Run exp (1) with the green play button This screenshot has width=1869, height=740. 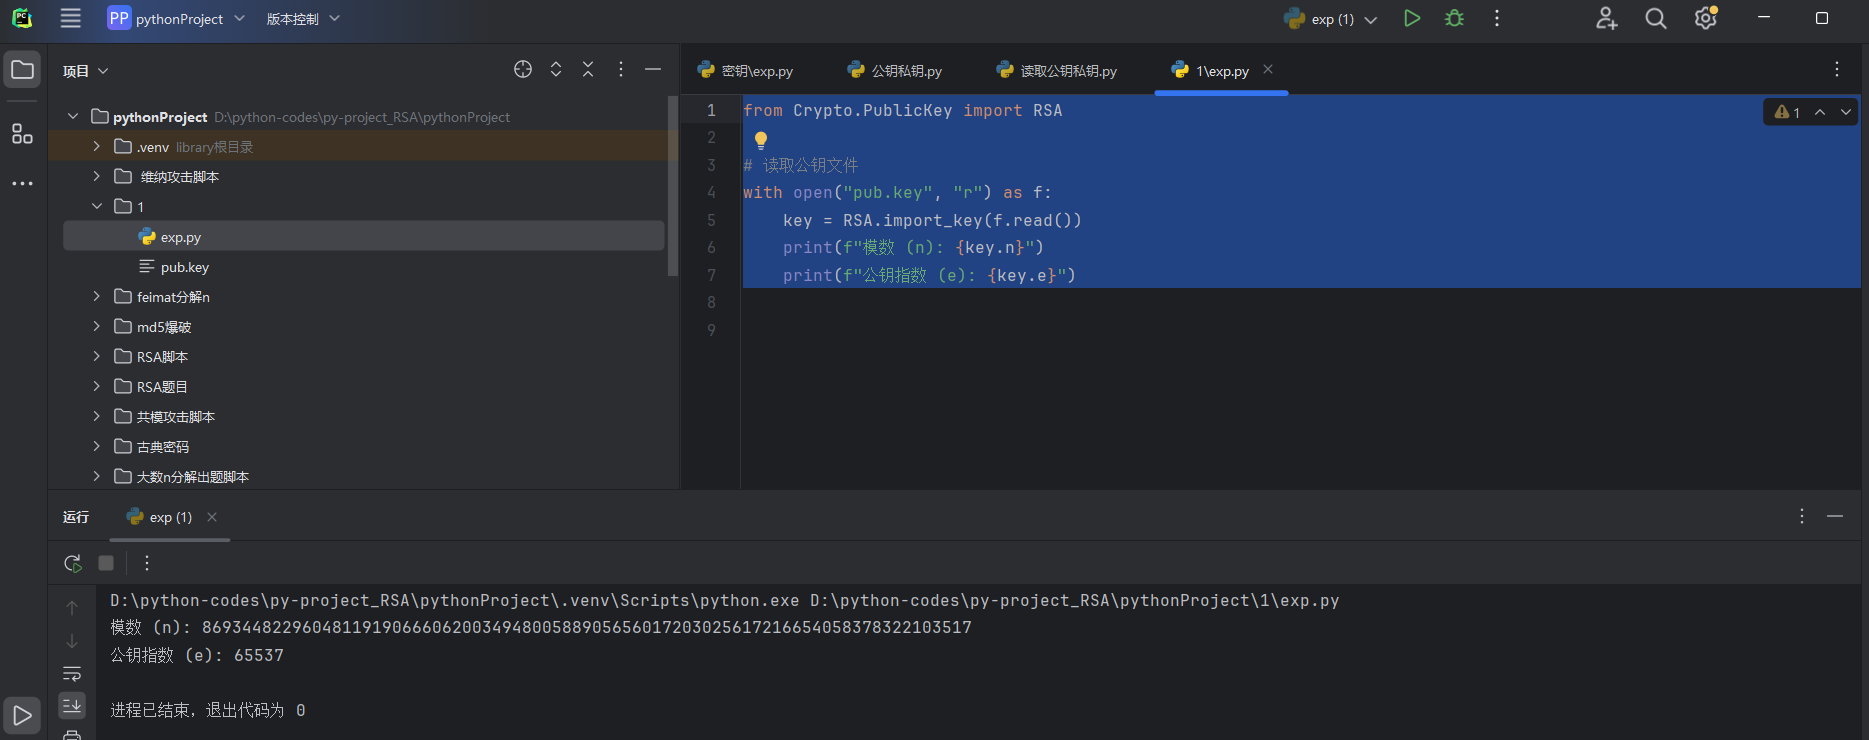tap(1412, 18)
